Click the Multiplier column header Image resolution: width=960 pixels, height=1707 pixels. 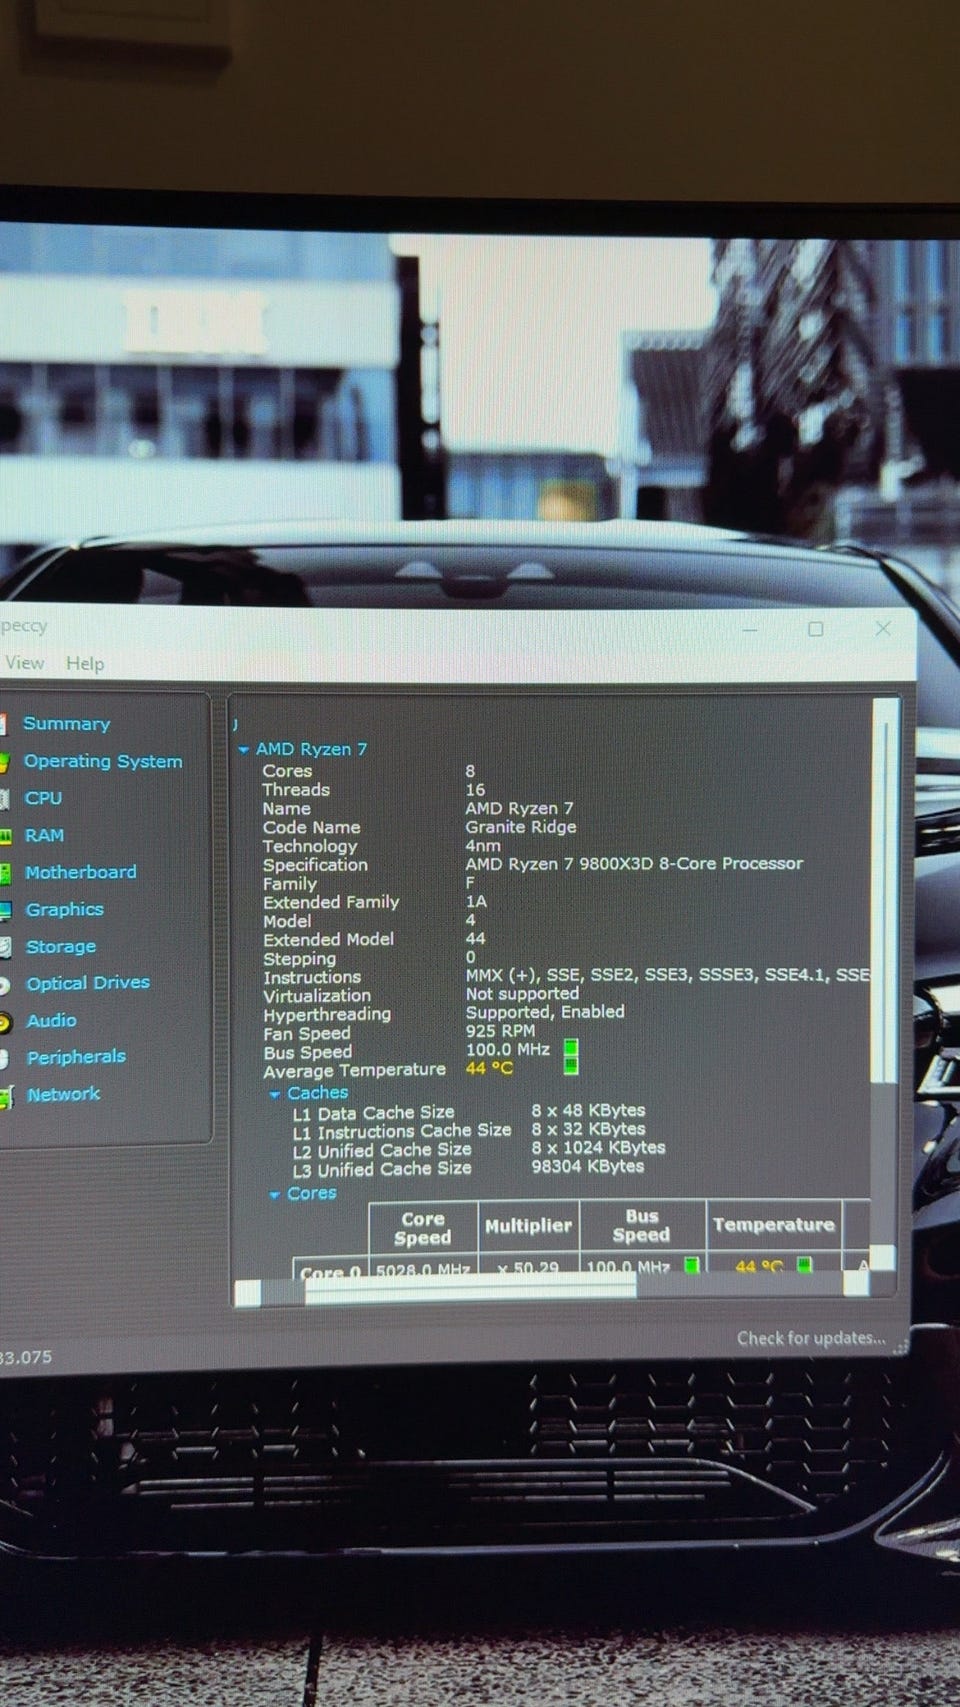[528, 1226]
